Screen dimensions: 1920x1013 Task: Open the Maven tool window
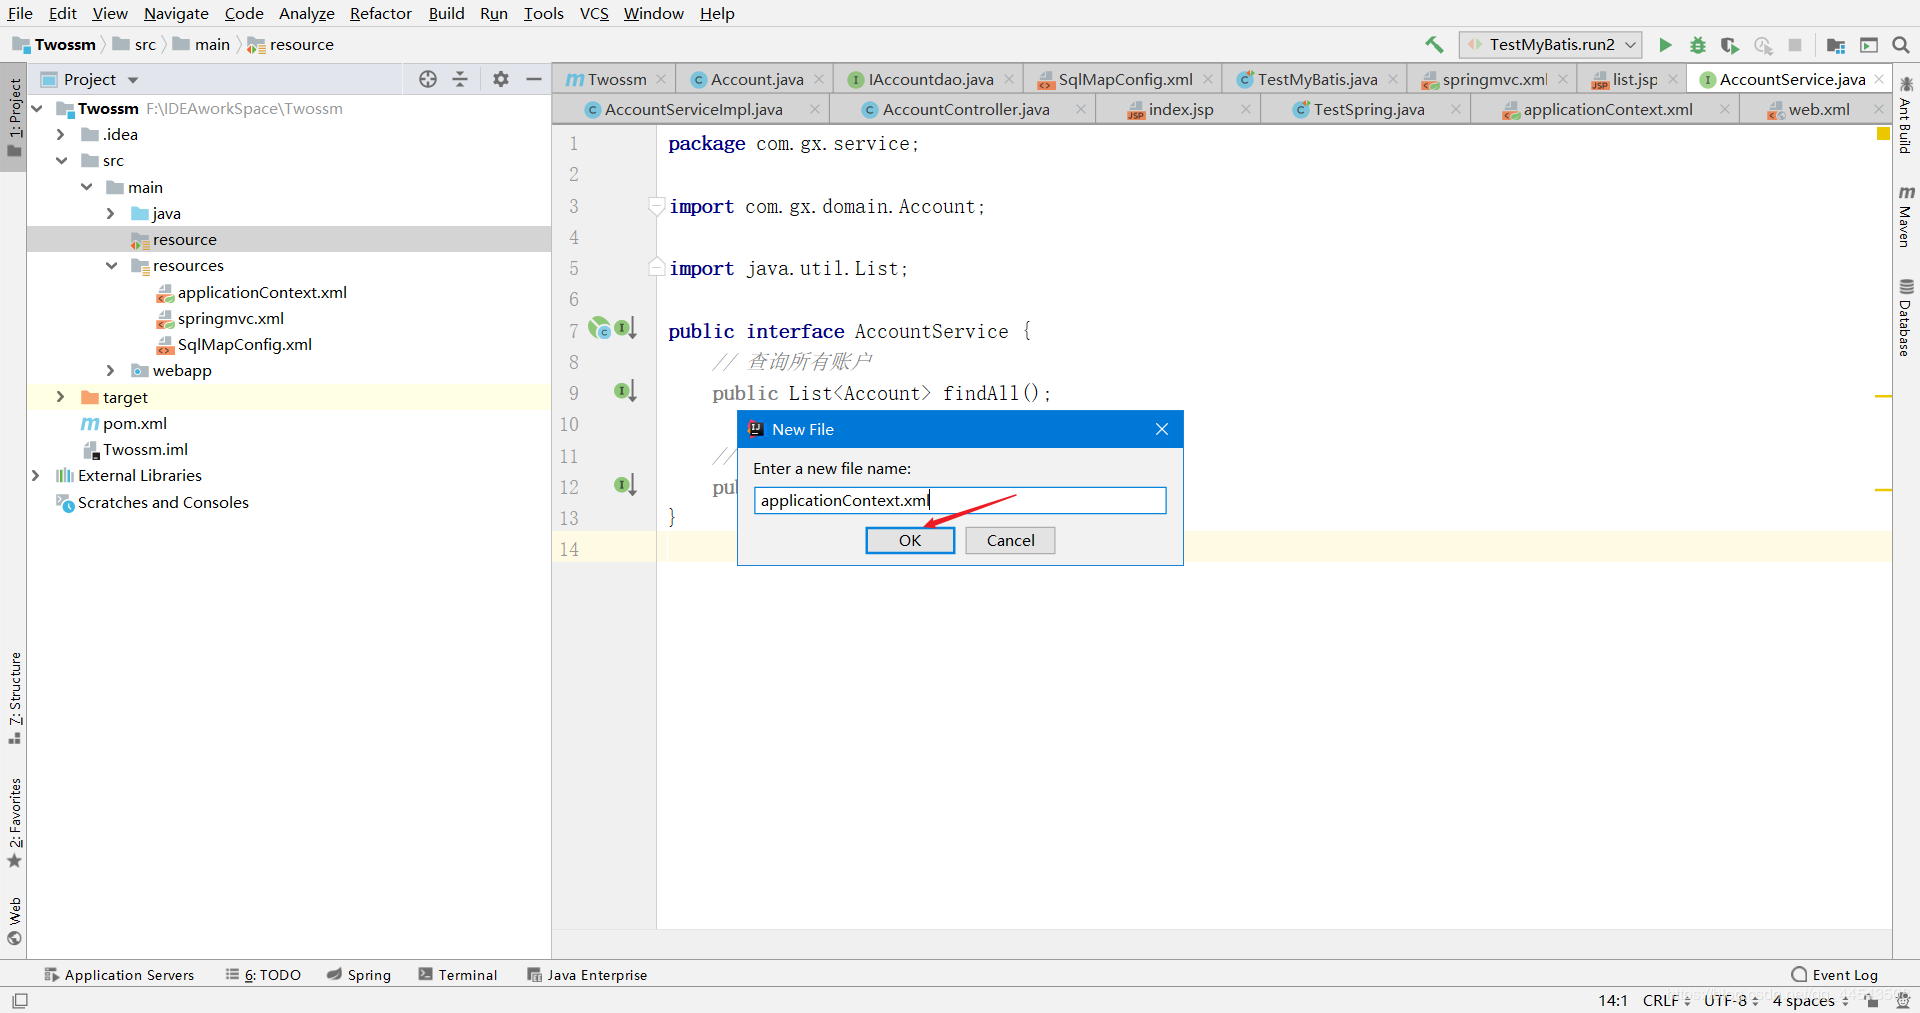click(1906, 215)
